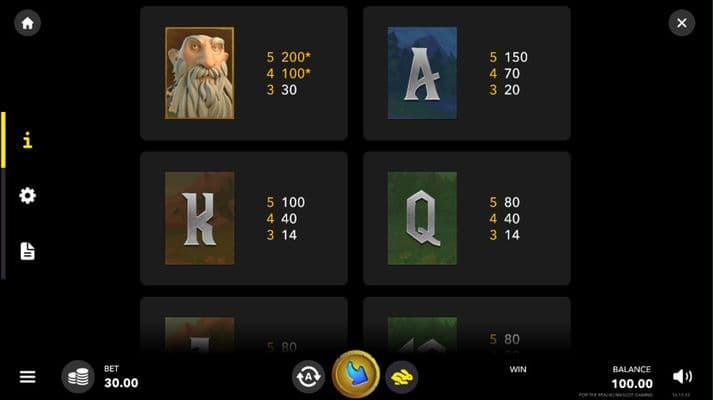713x400 pixels.
Task: Toggle the rabbit turbo spin mode
Action: point(402,376)
